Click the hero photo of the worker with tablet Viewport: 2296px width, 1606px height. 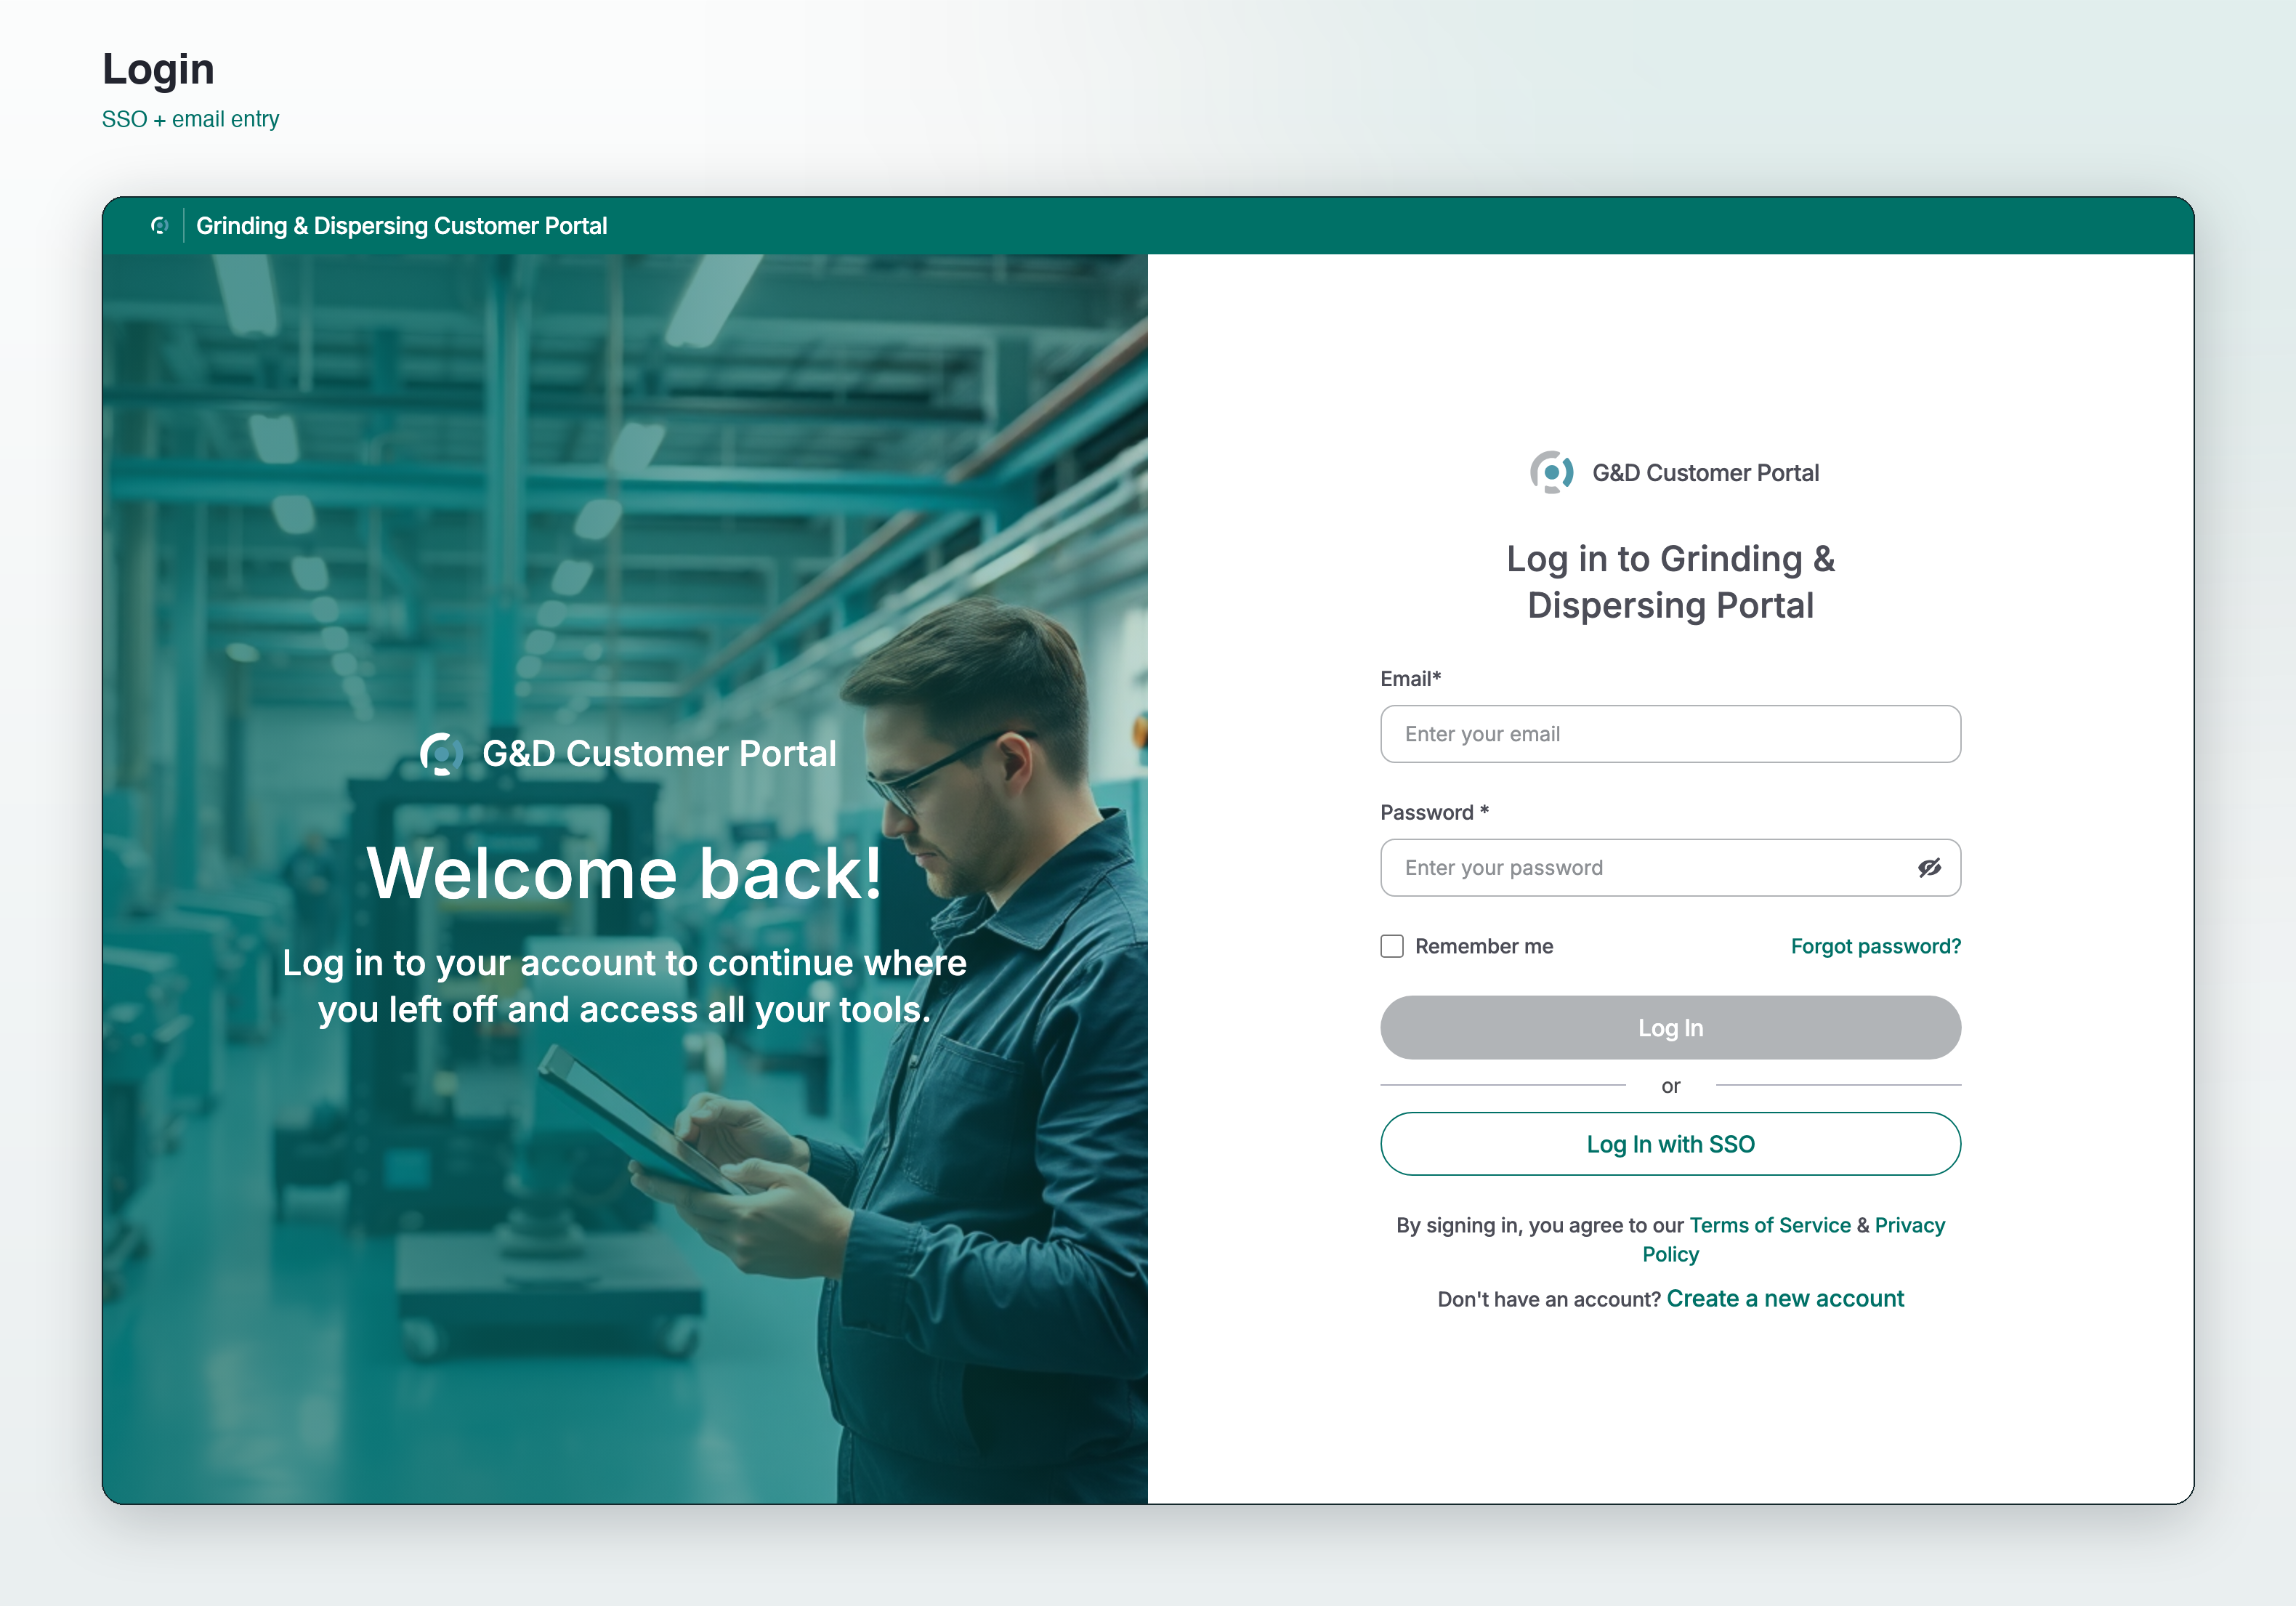625,879
